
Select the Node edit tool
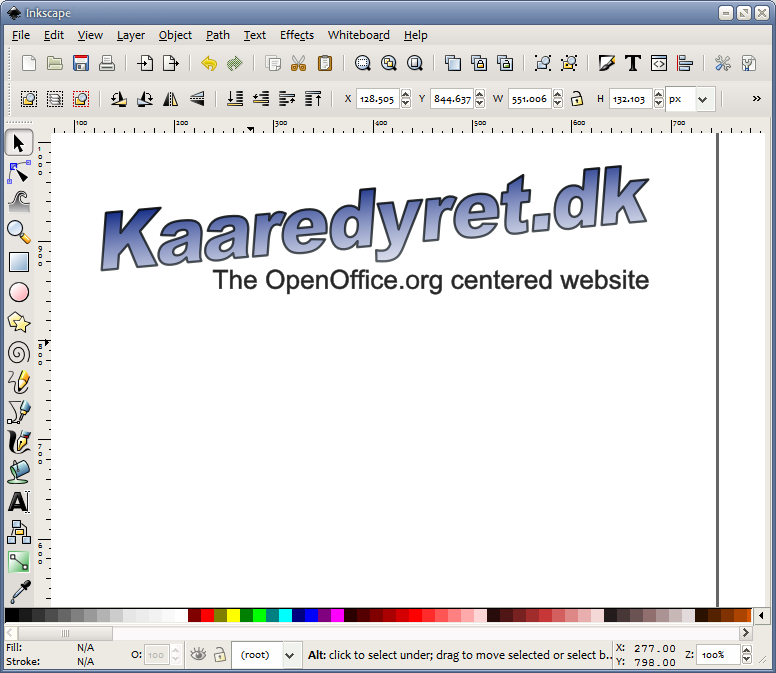pyautogui.click(x=19, y=173)
